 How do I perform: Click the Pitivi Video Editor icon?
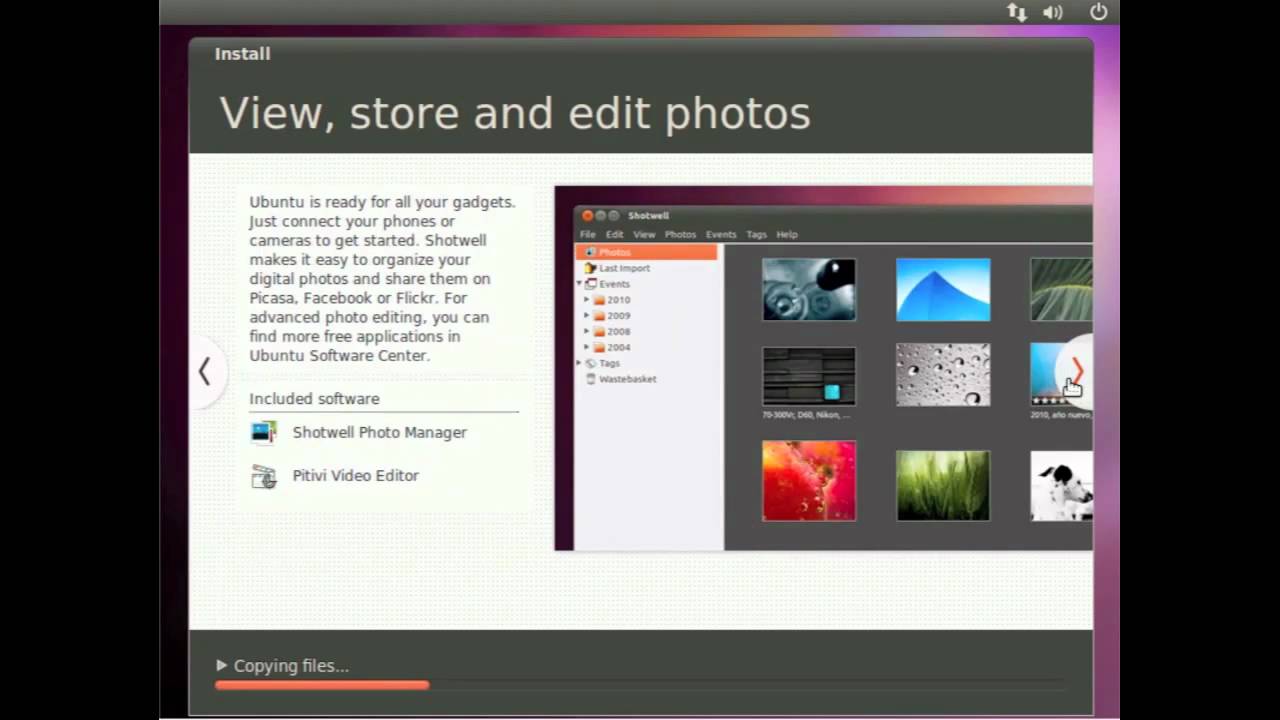pos(264,476)
